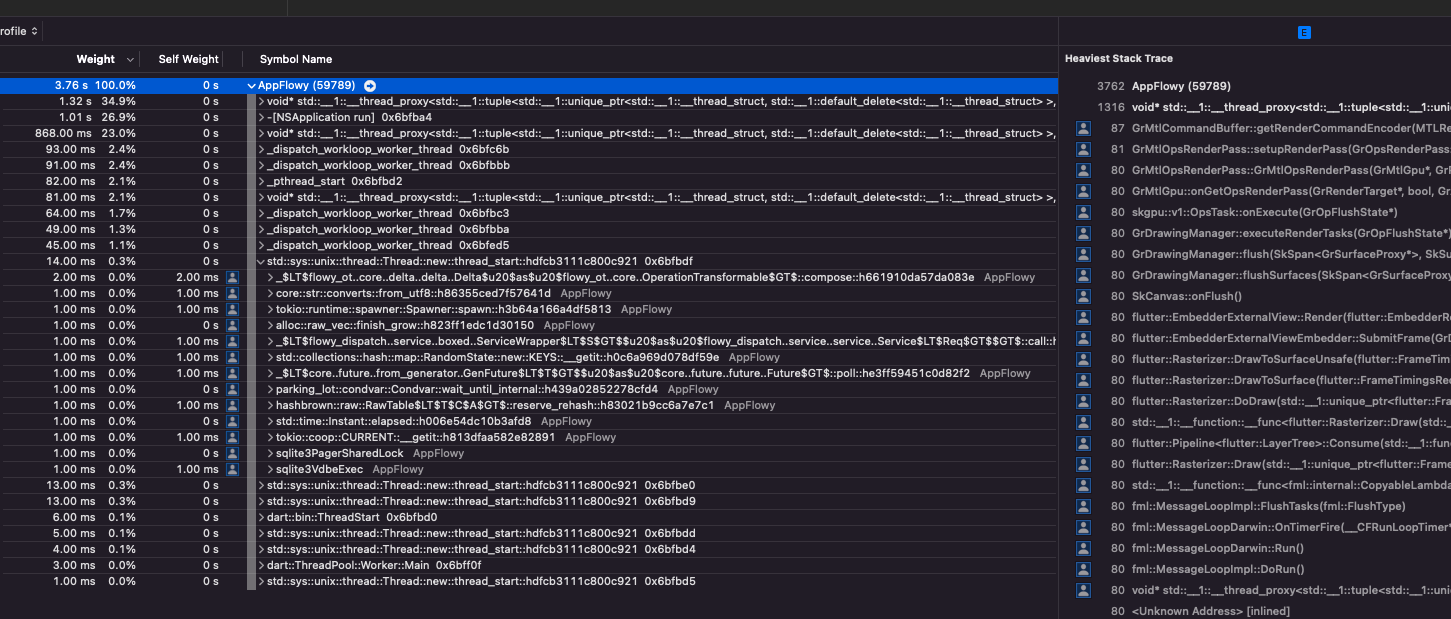Click user-code icon on Instant::elapsed row

(232, 421)
